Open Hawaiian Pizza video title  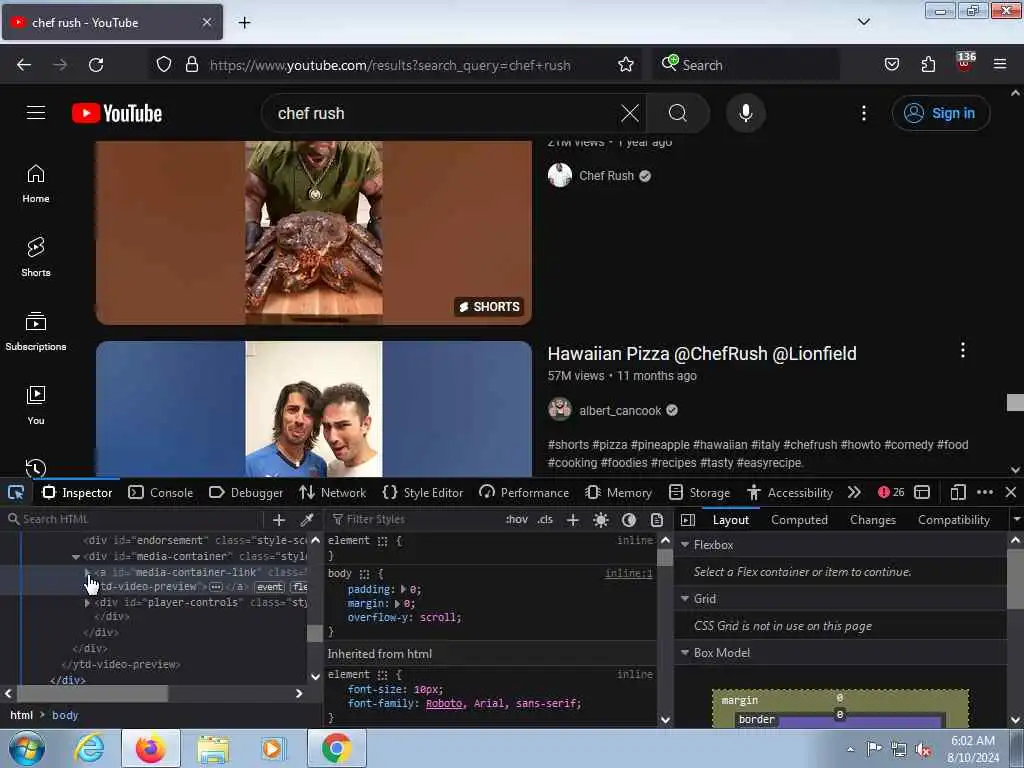[x=702, y=354]
